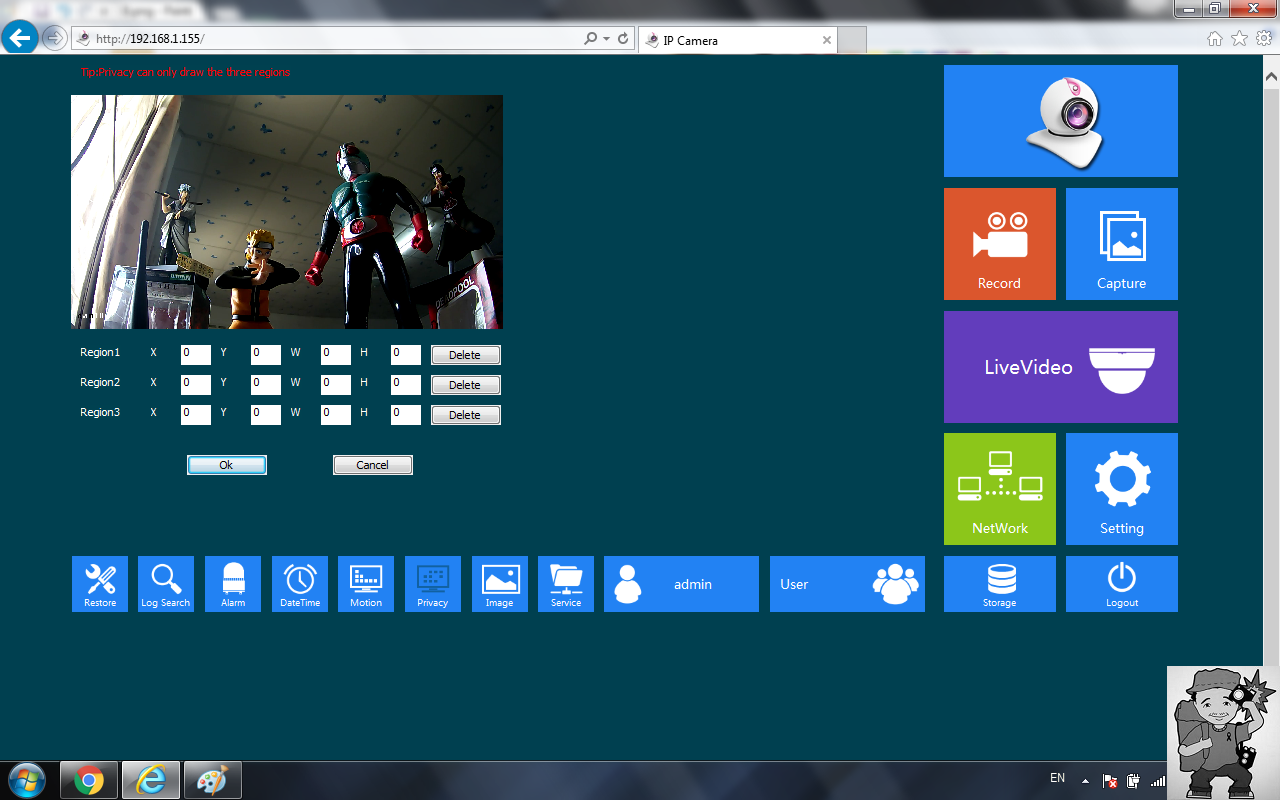1280x800 pixels.
Task: Close the IP Camera tab
Action: pyautogui.click(x=827, y=41)
